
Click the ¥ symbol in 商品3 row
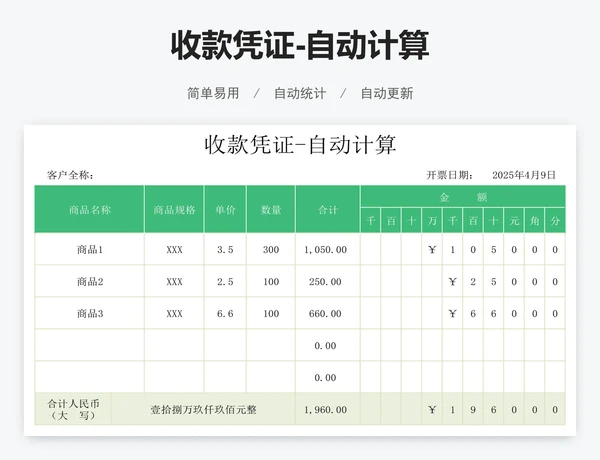[452, 314]
